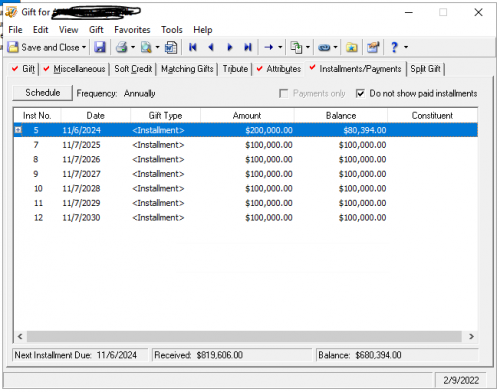Go to the first record icon
Image resolution: width=500 pixels, height=392 pixels.
pyautogui.click(x=192, y=47)
